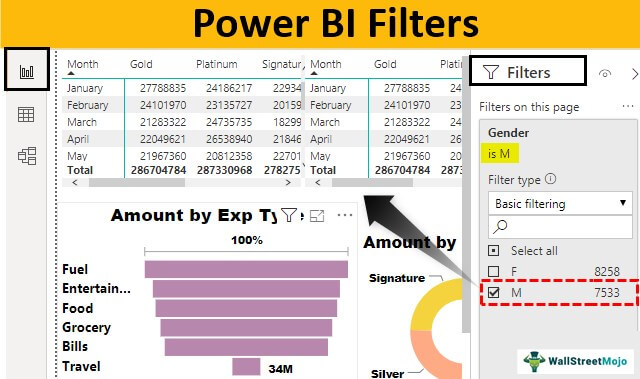Click the Grocery funnel bar
This screenshot has width=640, height=379.
(246, 328)
